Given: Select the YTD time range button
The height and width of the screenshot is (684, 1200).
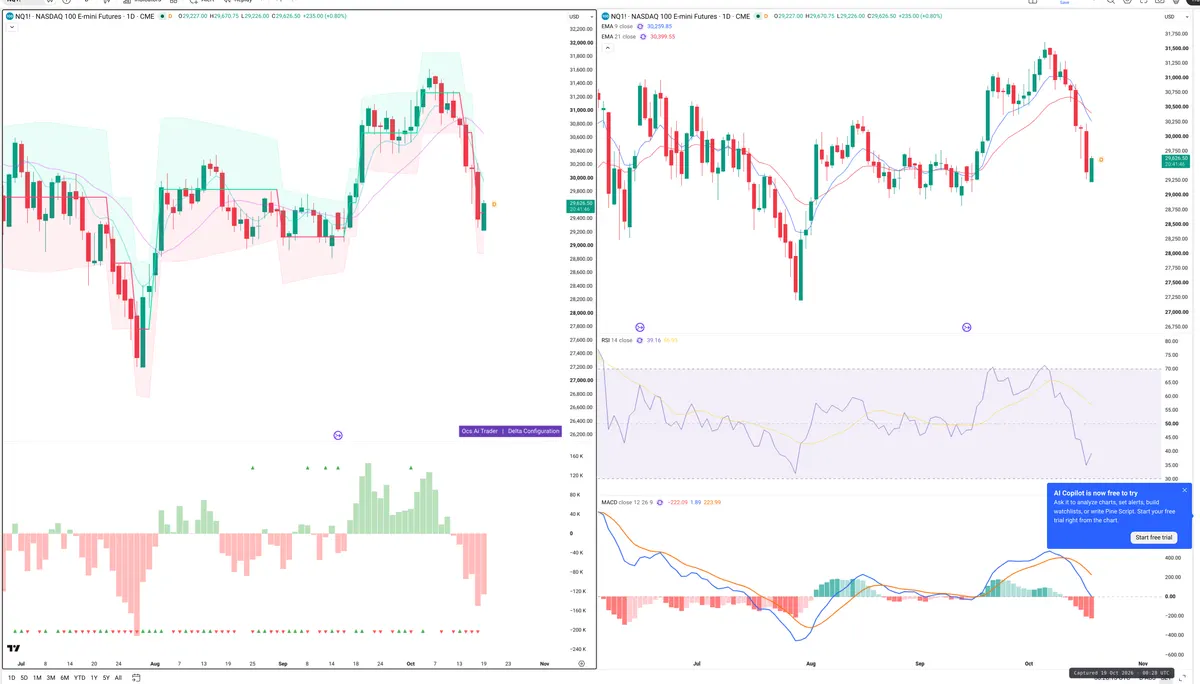Looking at the screenshot, I should pyautogui.click(x=79, y=677).
